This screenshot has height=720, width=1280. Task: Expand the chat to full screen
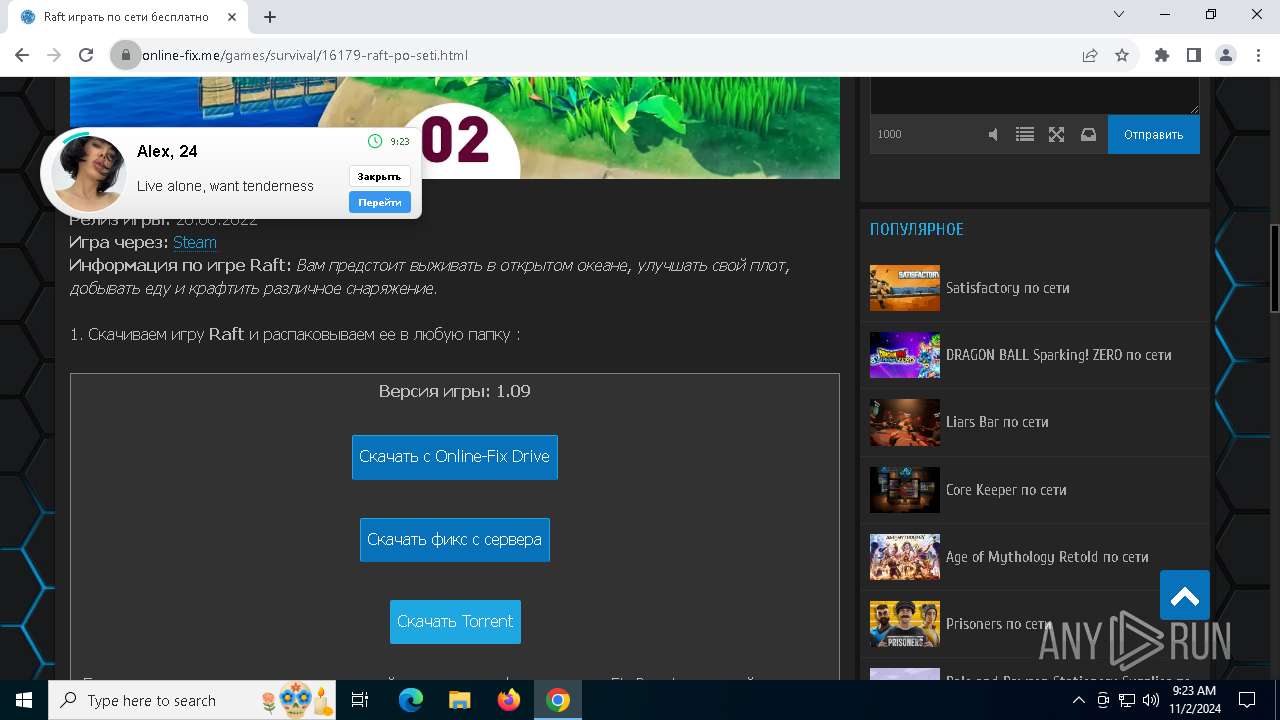coord(1056,134)
